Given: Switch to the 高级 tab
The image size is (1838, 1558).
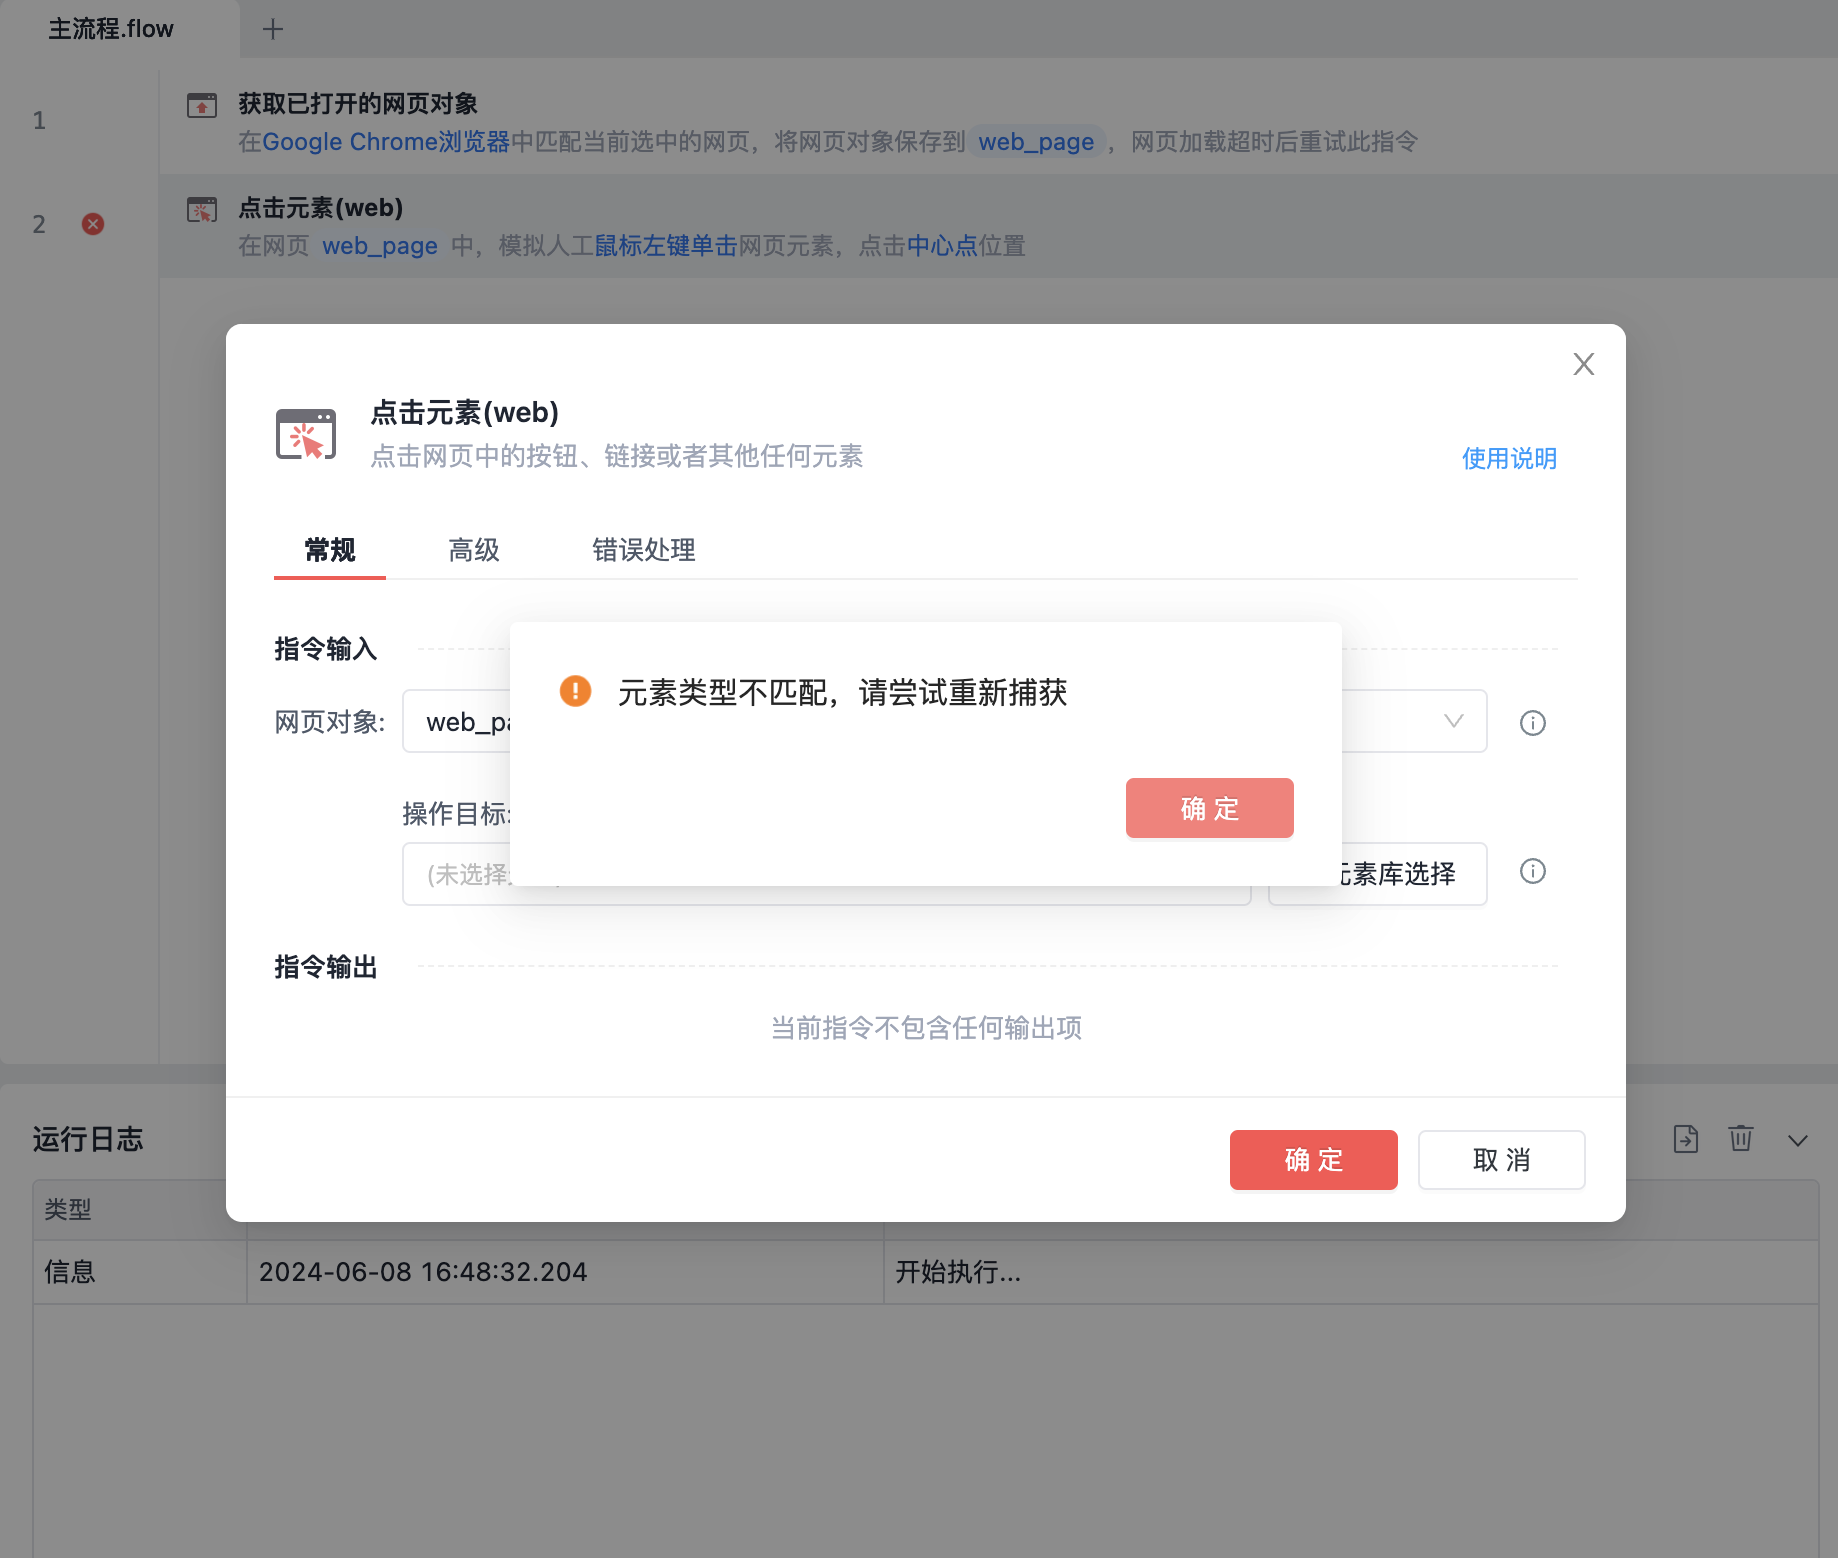Looking at the screenshot, I should point(474,549).
